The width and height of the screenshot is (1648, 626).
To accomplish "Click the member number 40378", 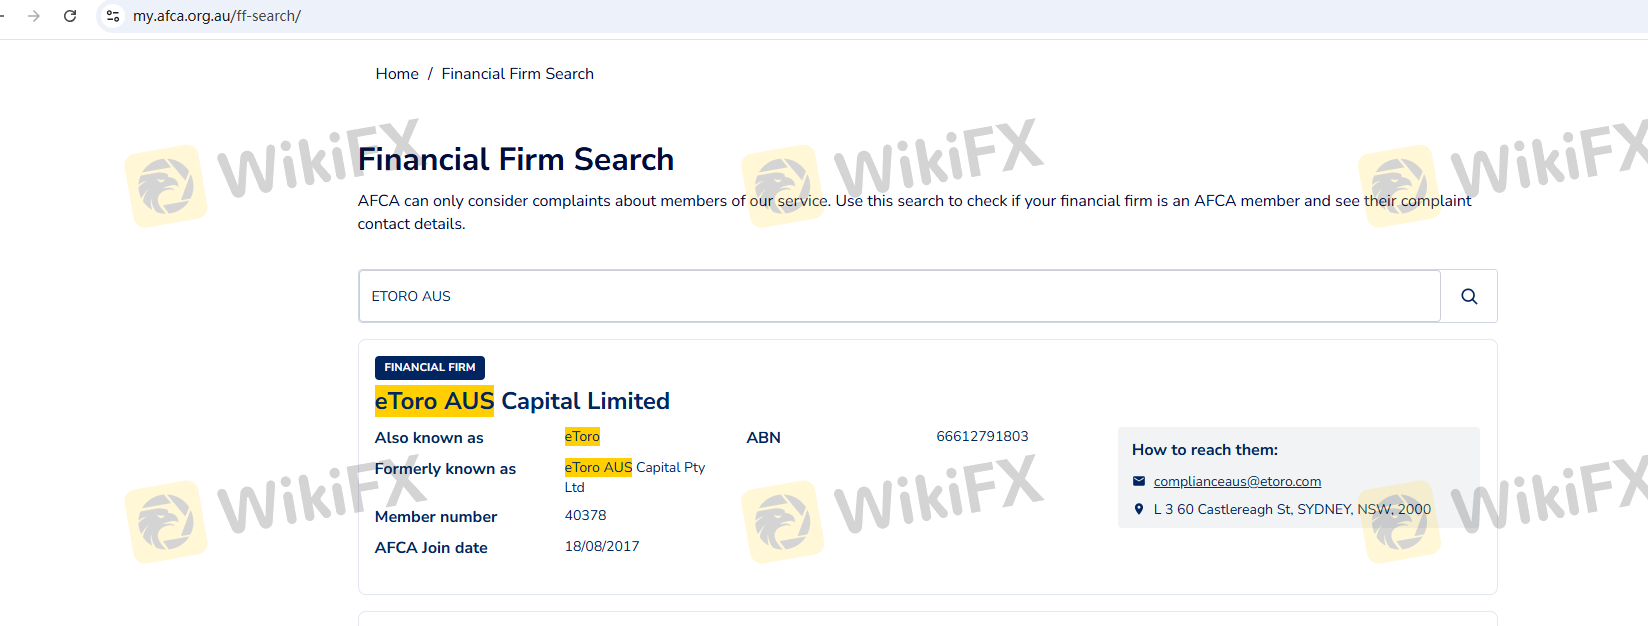I will (585, 515).
